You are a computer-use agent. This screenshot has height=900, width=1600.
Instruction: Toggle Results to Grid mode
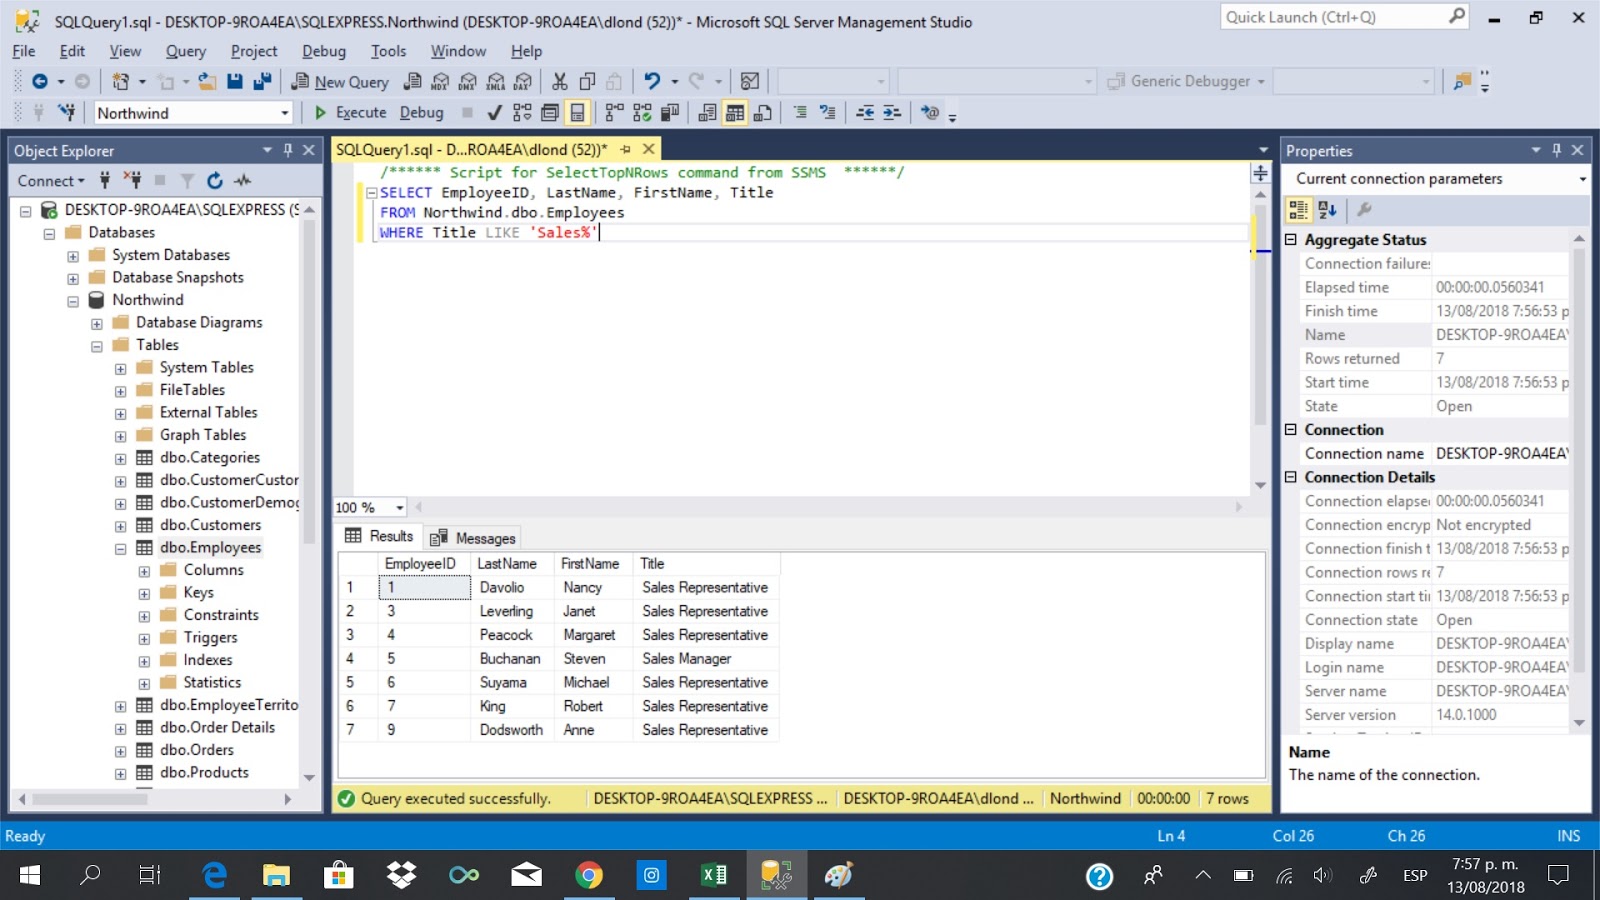coord(735,113)
